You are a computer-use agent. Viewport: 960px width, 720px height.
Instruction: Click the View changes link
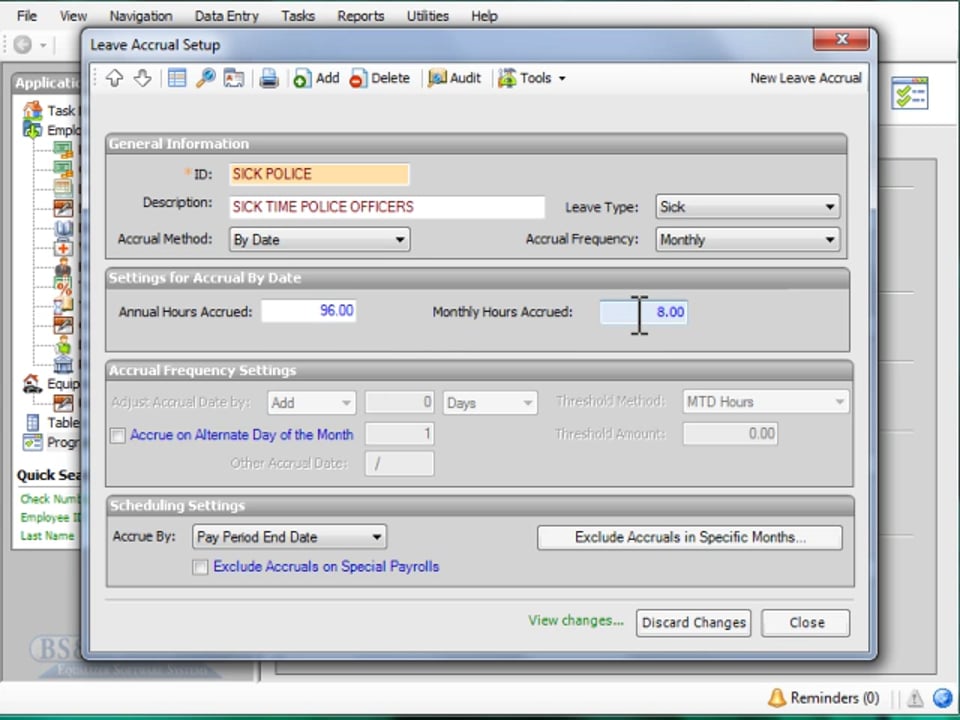pos(576,621)
